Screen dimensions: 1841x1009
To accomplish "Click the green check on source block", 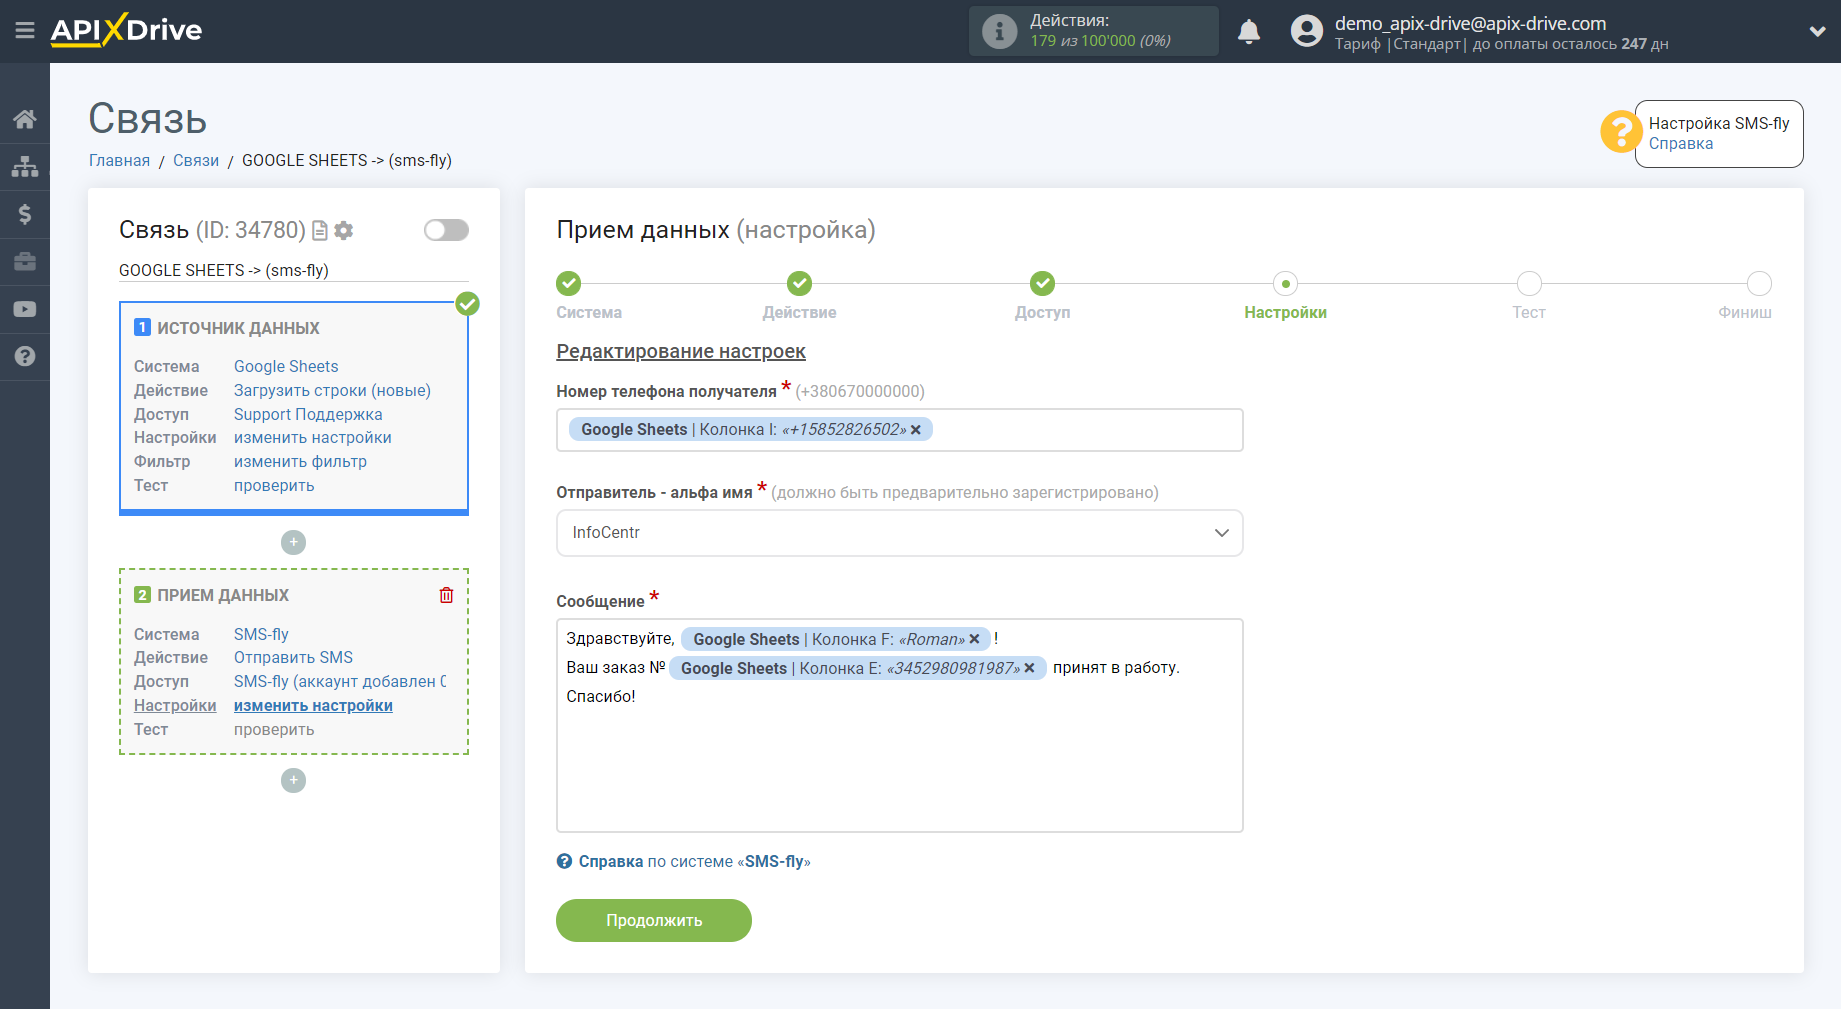I will tap(467, 304).
